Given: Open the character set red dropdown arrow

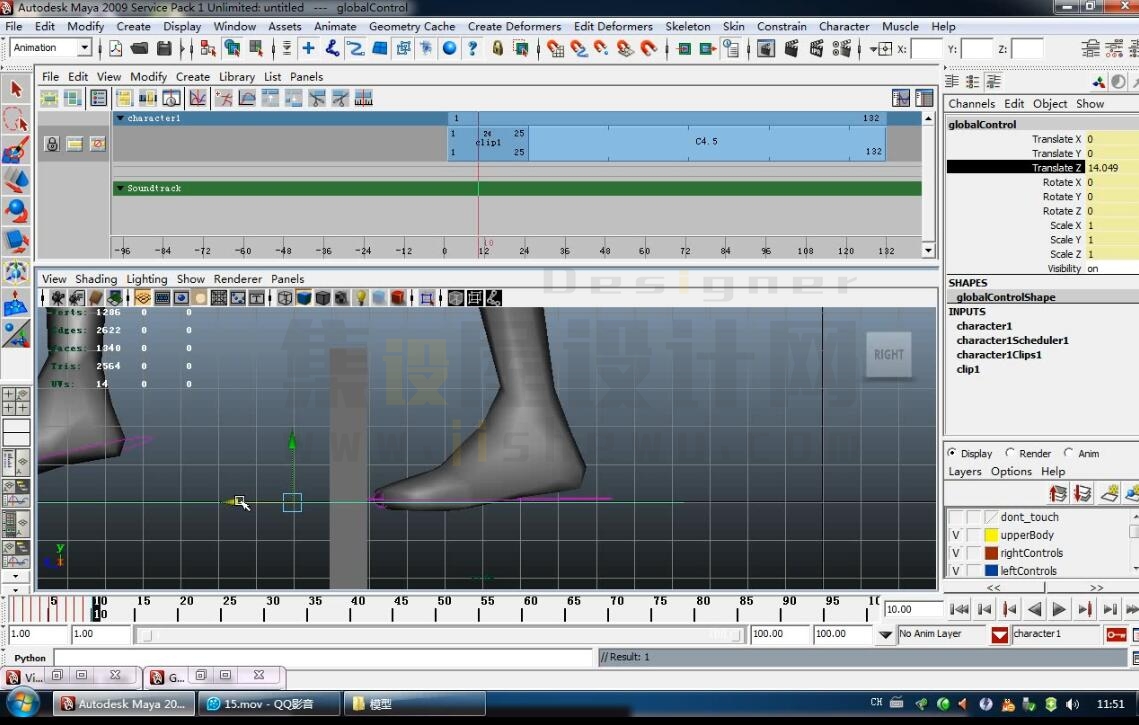Looking at the screenshot, I should pyautogui.click(x=1000, y=635).
